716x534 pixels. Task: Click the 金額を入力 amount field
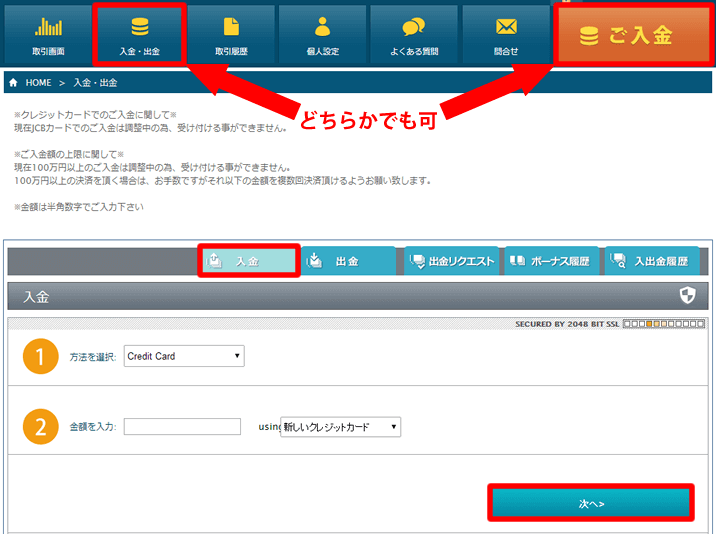(182, 427)
